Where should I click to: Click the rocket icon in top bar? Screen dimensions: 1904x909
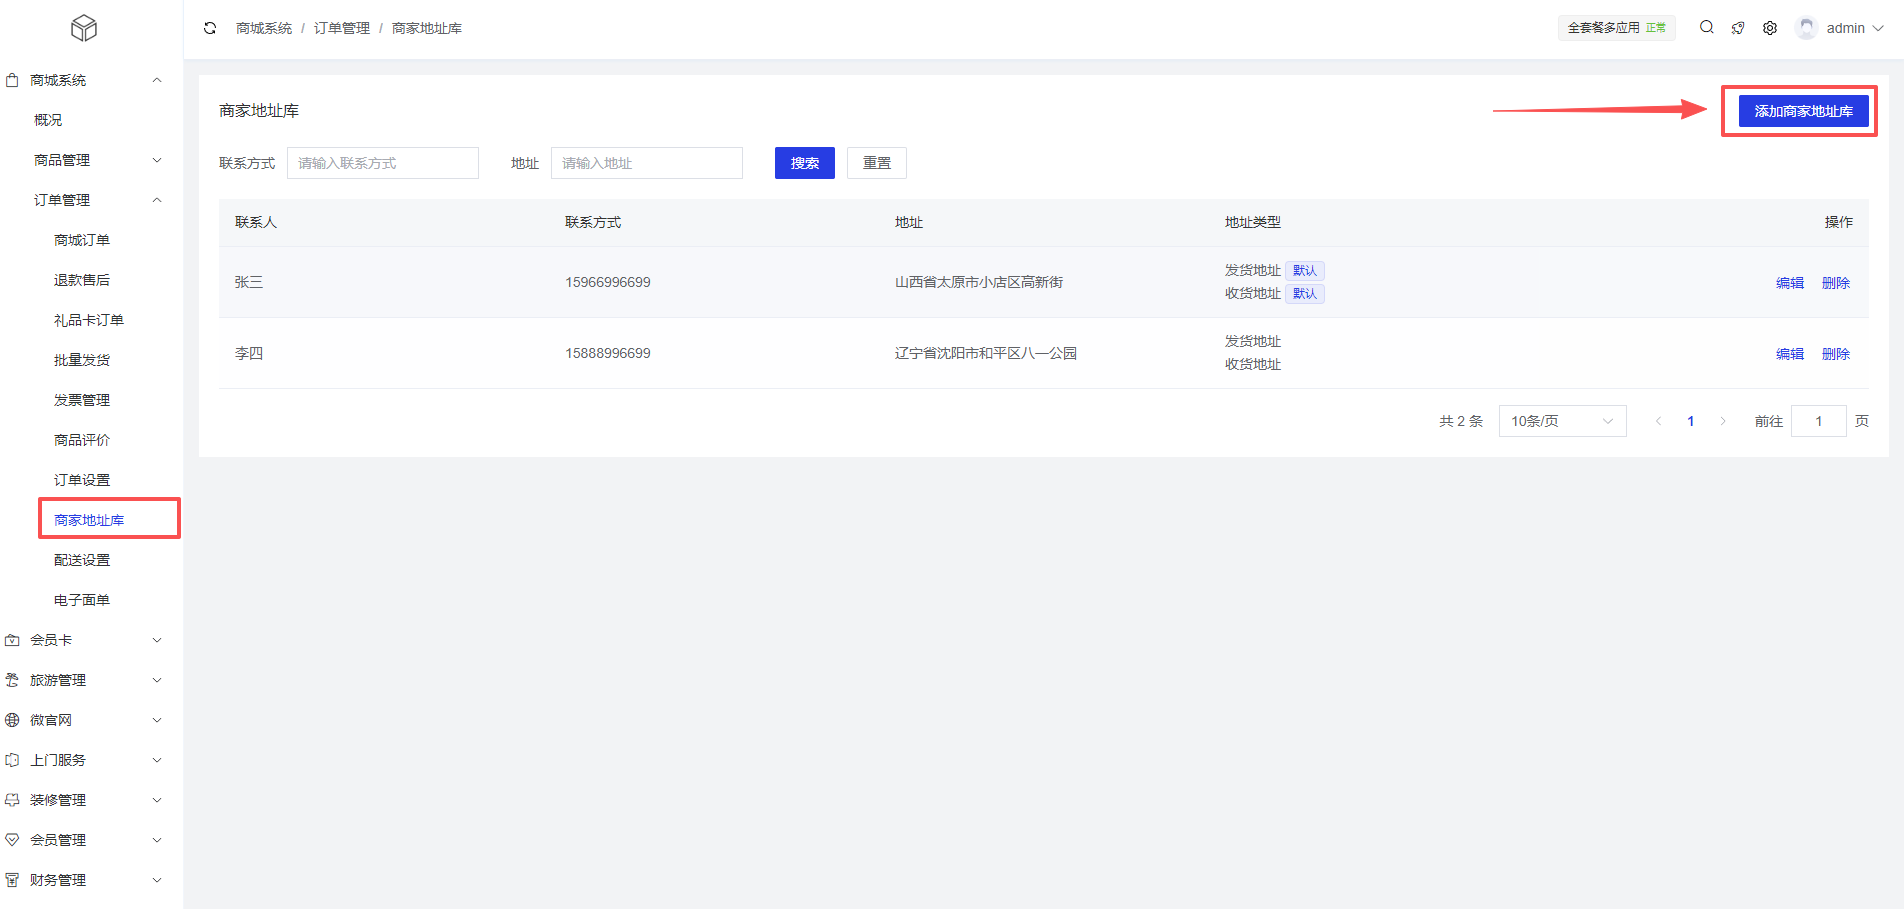(x=1738, y=28)
